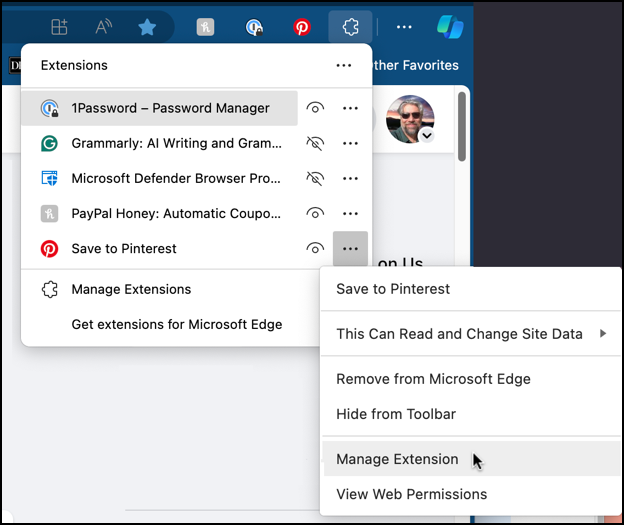Click Pinterest icon in extensions list
Image resolution: width=624 pixels, height=525 pixels.
point(49,249)
